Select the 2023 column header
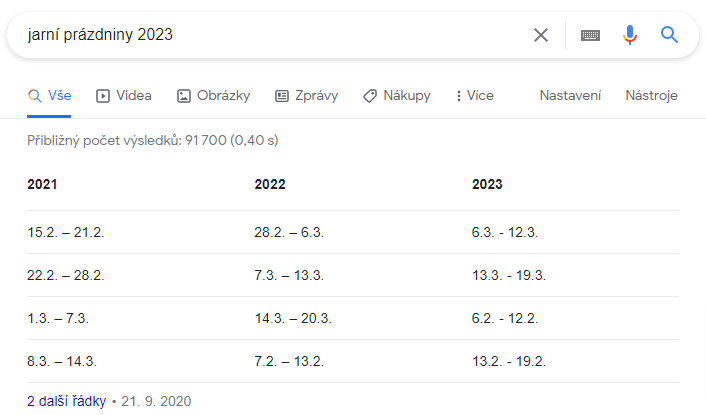 pyautogui.click(x=487, y=184)
